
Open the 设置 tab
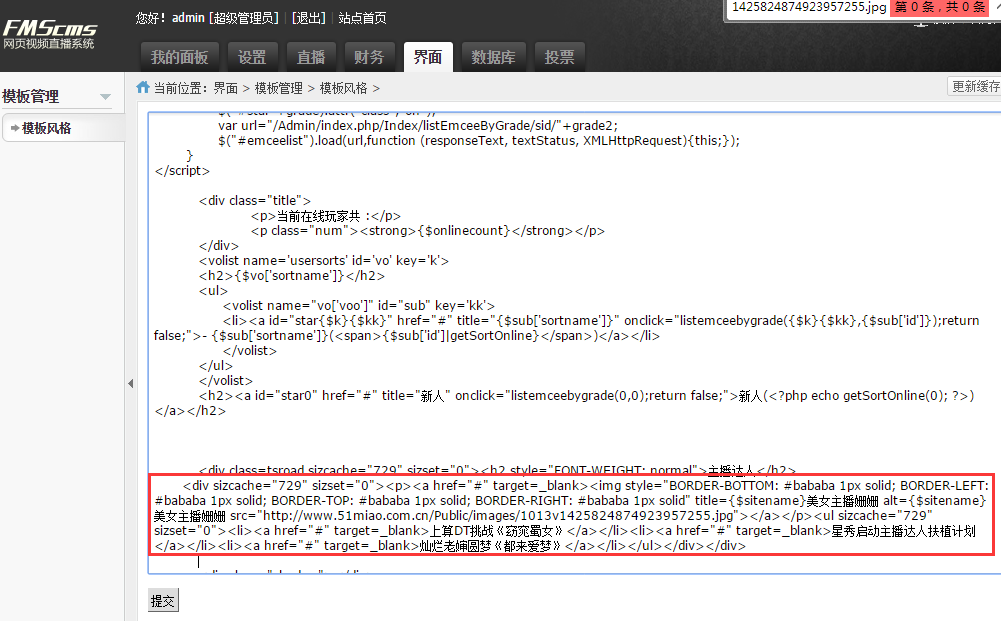tap(252, 57)
